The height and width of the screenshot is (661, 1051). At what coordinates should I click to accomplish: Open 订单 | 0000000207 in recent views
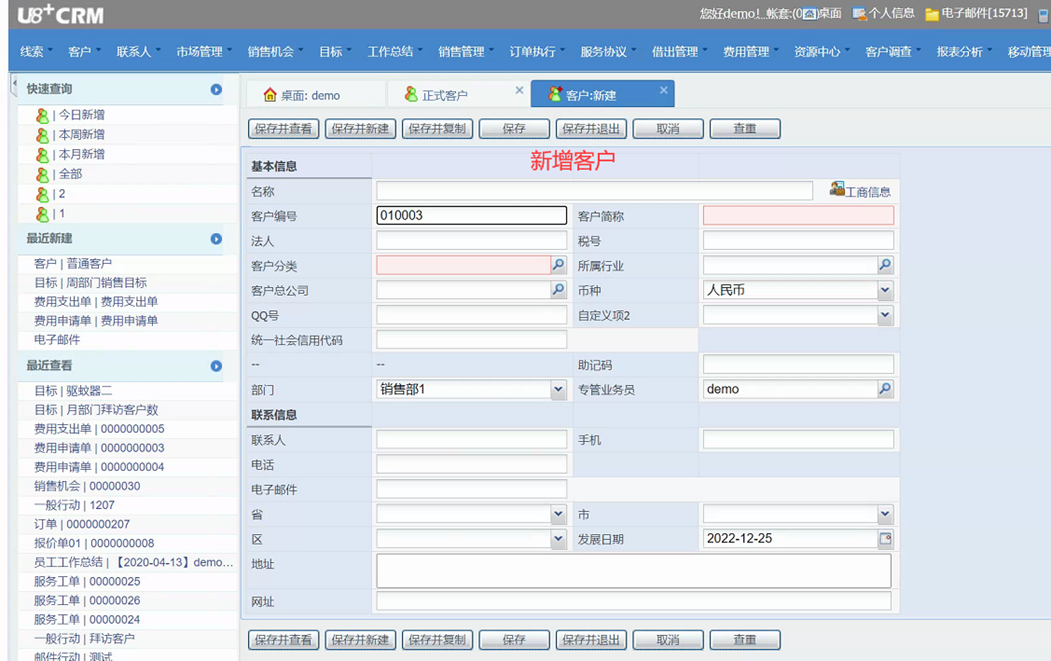(82, 524)
